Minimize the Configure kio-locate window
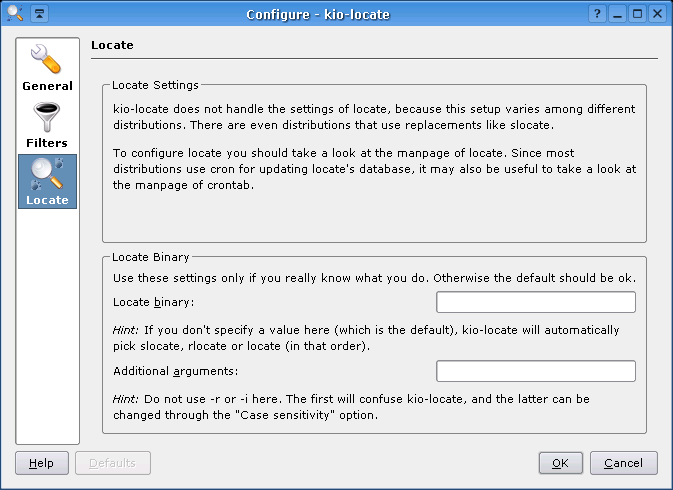The image size is (673, 490). tap(618, 14)
